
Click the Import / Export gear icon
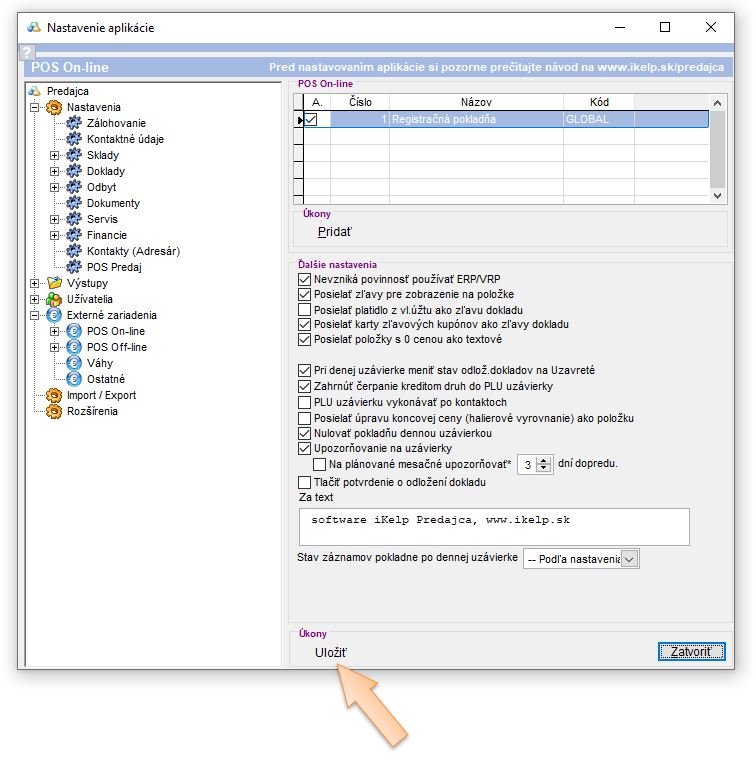[54, 395]
